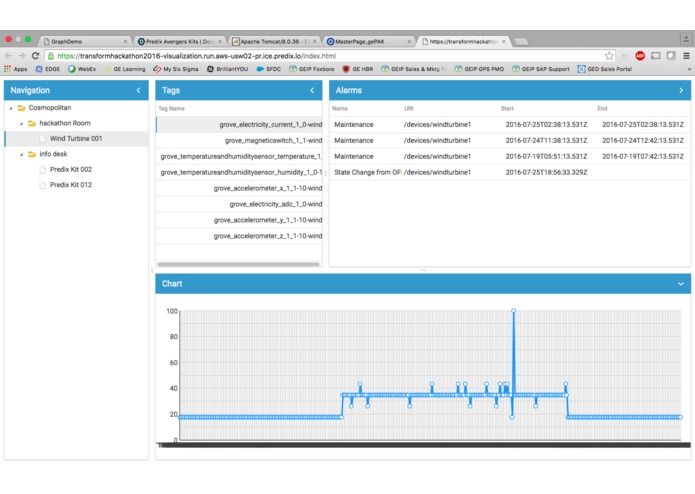Select Maintenance alarm starting 2016-07-24T11:38
695x494 pixels.
coord(510,141)
